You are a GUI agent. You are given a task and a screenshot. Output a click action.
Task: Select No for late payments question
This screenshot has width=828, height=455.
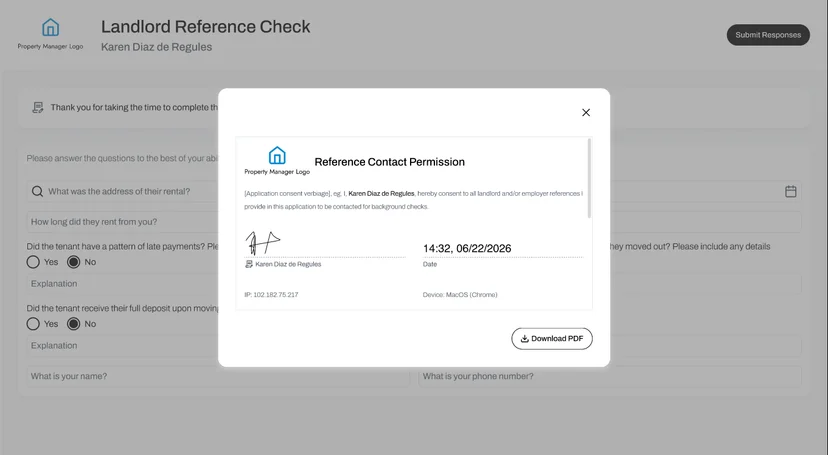pos(73,262)
